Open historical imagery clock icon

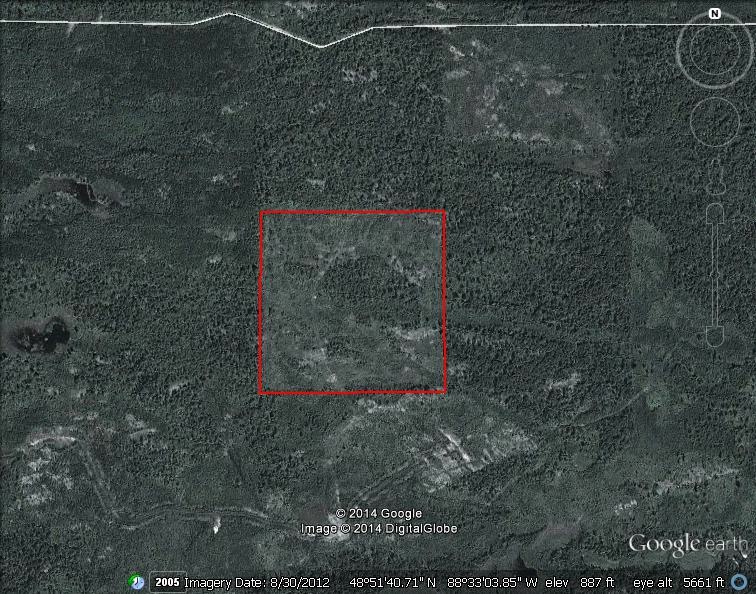tap(137, 582)
